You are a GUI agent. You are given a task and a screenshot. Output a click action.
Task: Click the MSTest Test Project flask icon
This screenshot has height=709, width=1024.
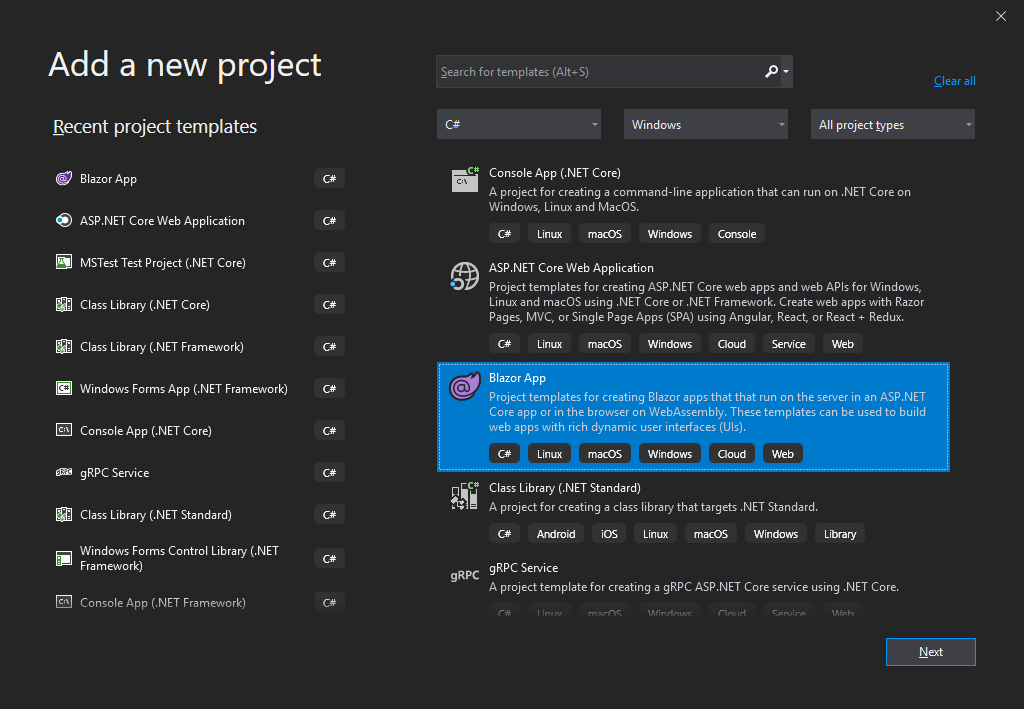pyautogui.click(x=64, y=262)
